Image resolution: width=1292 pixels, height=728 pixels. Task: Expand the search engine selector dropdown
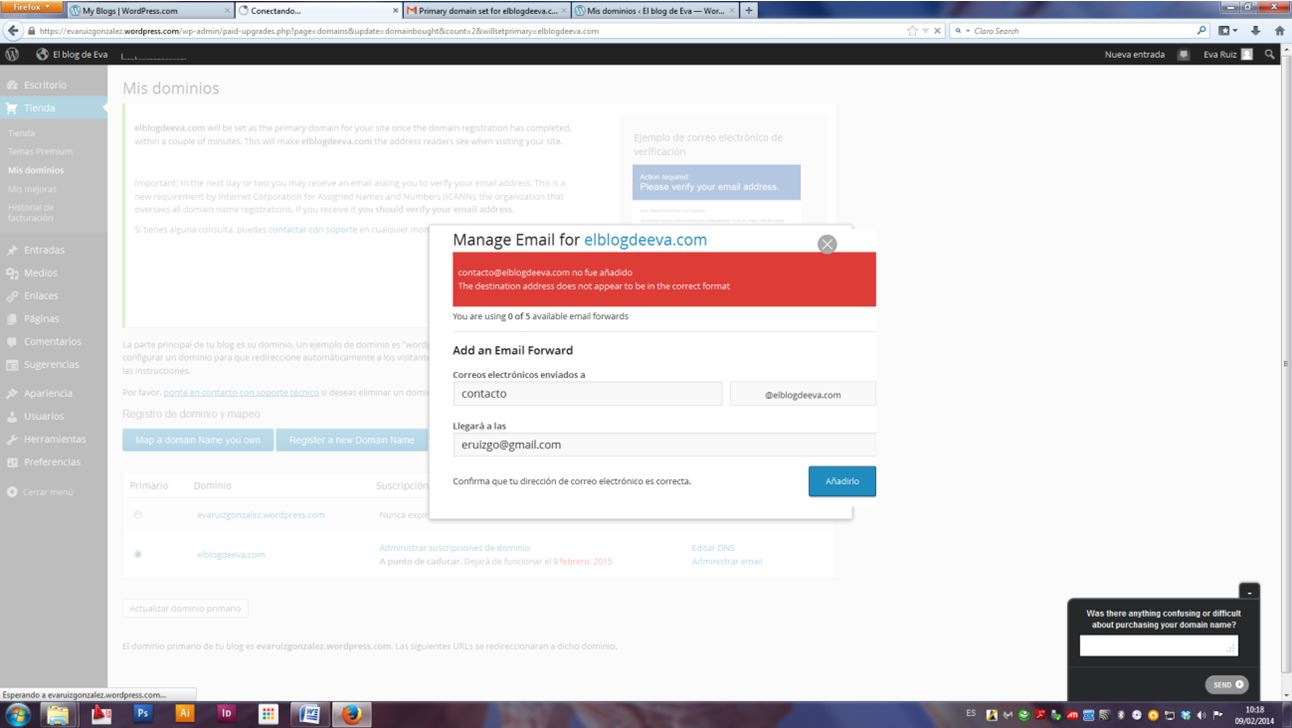962,31
